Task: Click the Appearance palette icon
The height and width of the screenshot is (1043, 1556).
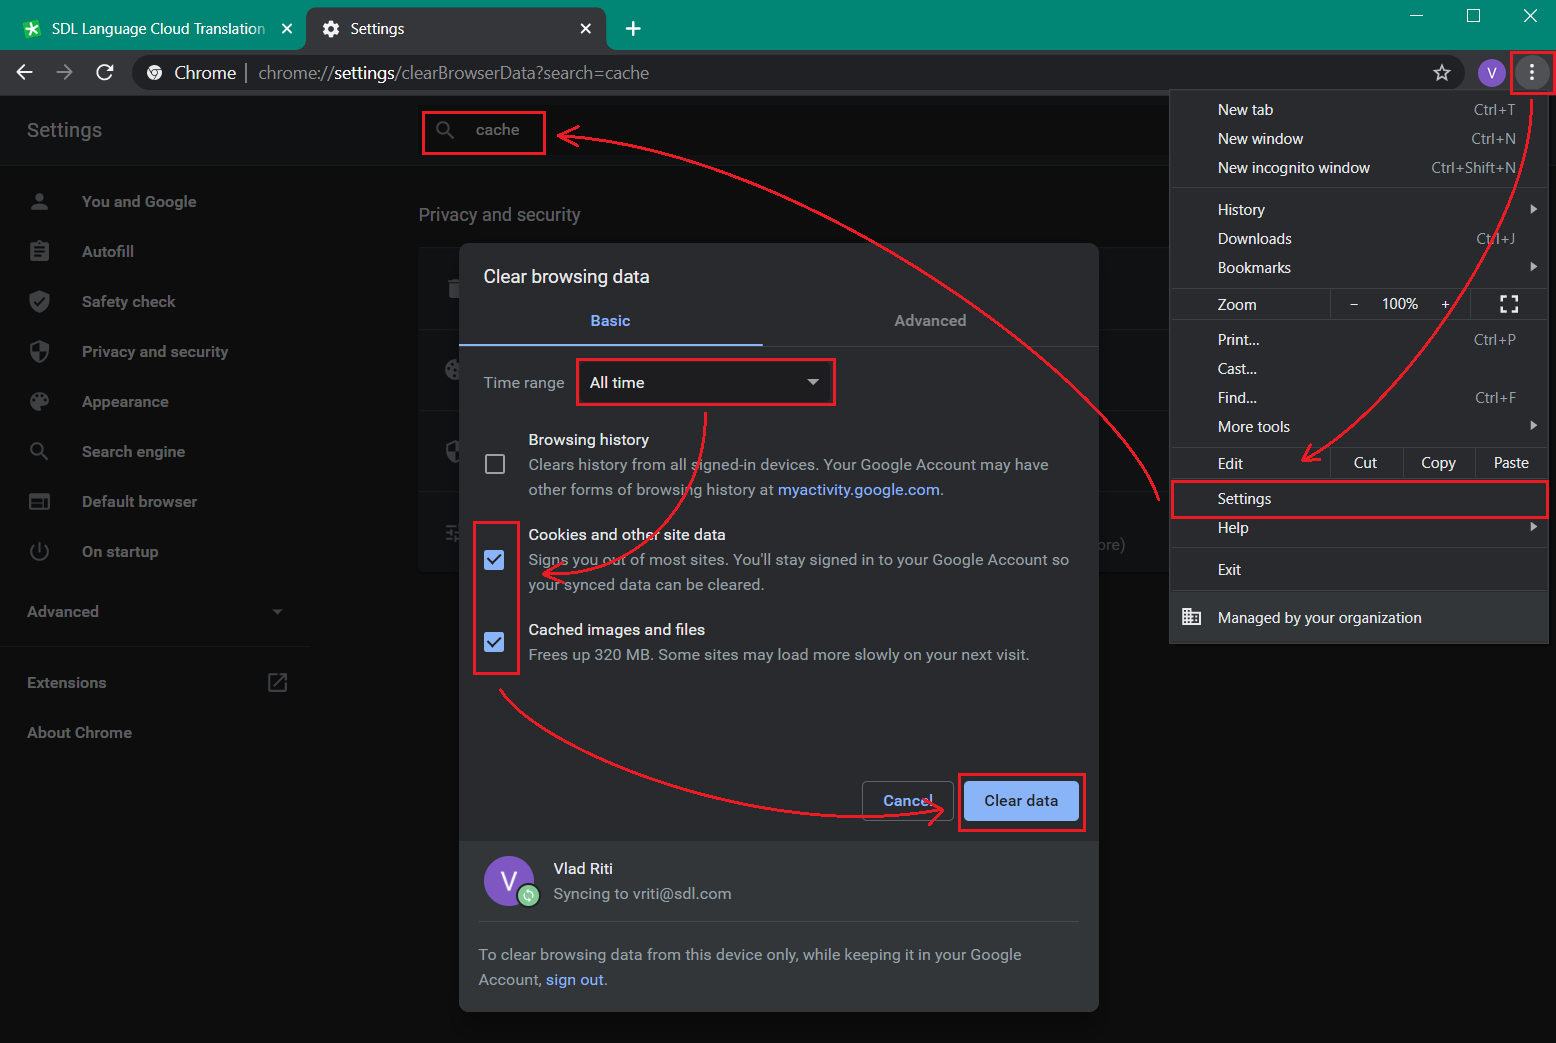Action: 40,401
